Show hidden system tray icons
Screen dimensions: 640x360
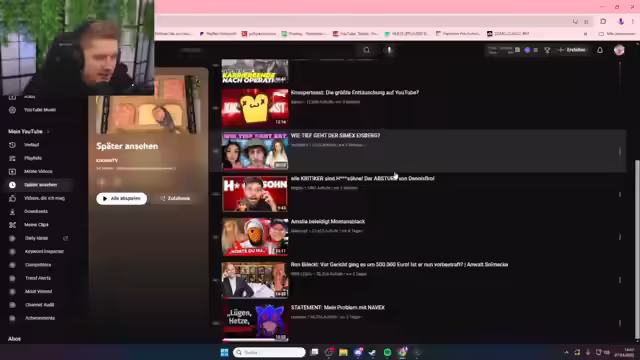566,352
